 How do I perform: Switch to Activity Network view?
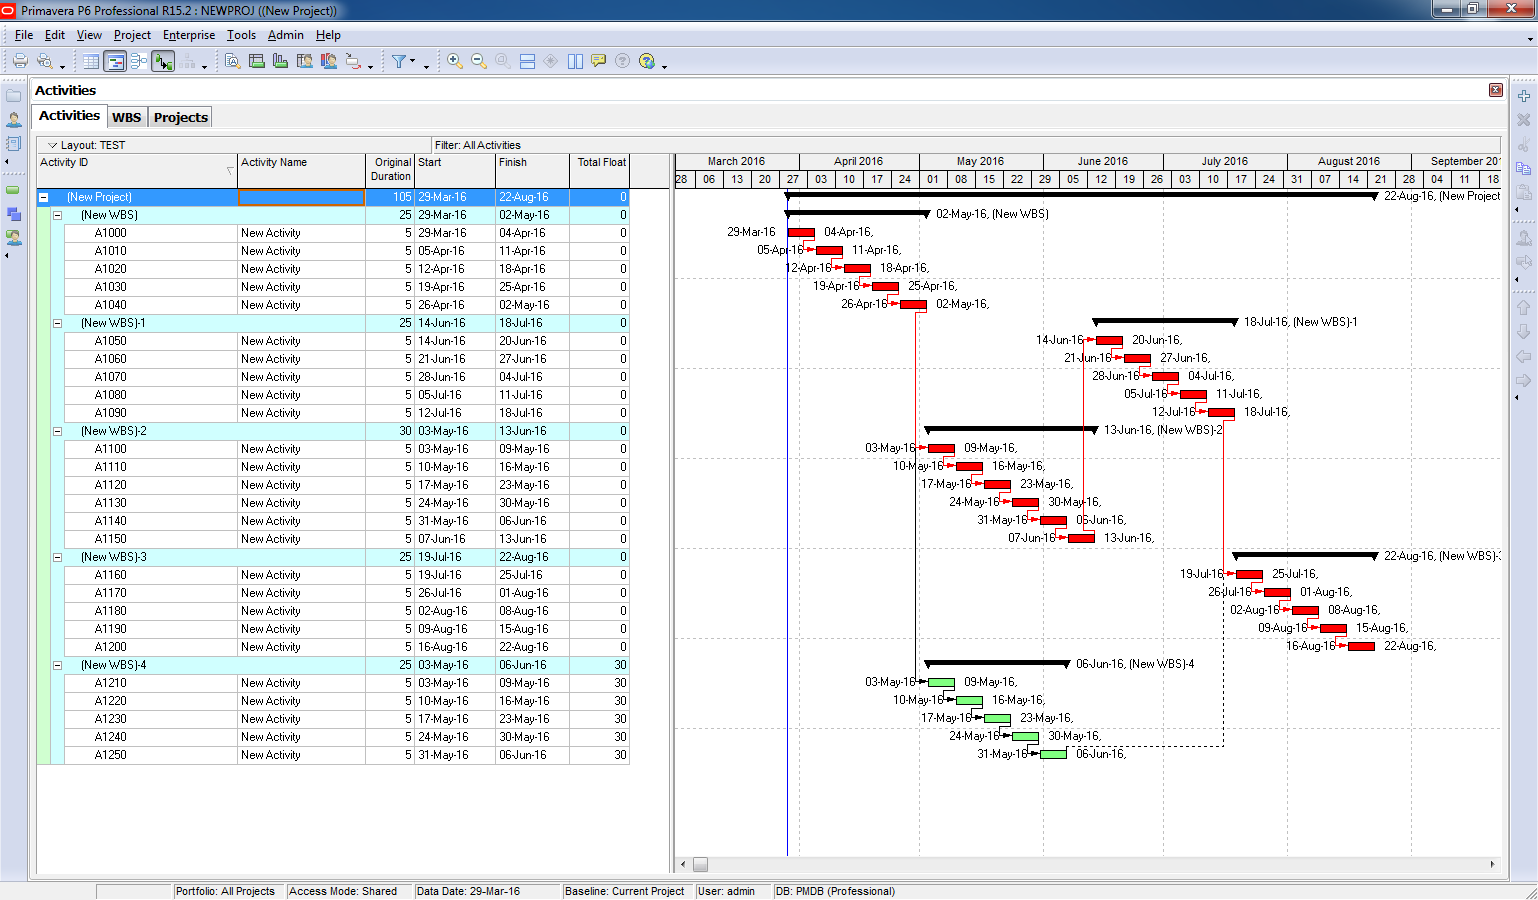139,61
